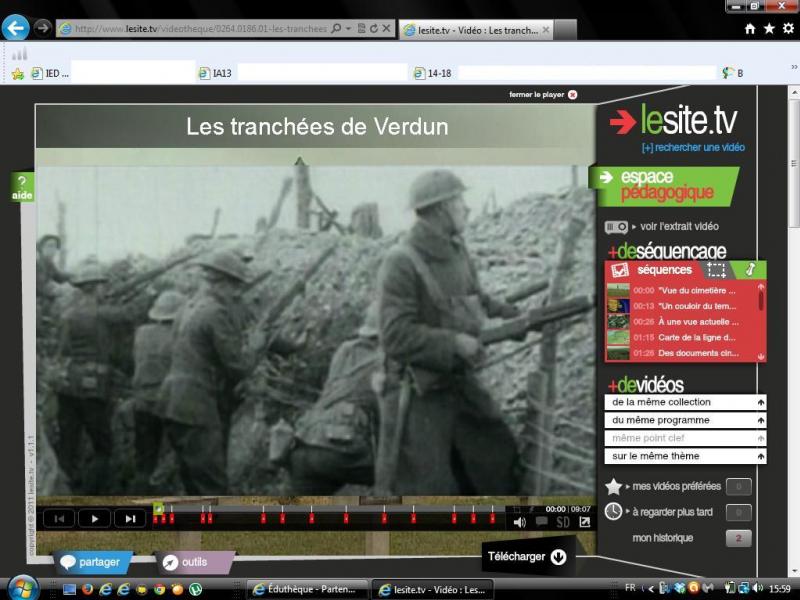The image size is (800, 600).
Task: Open the 'partager' share tab
Action: 92,562
